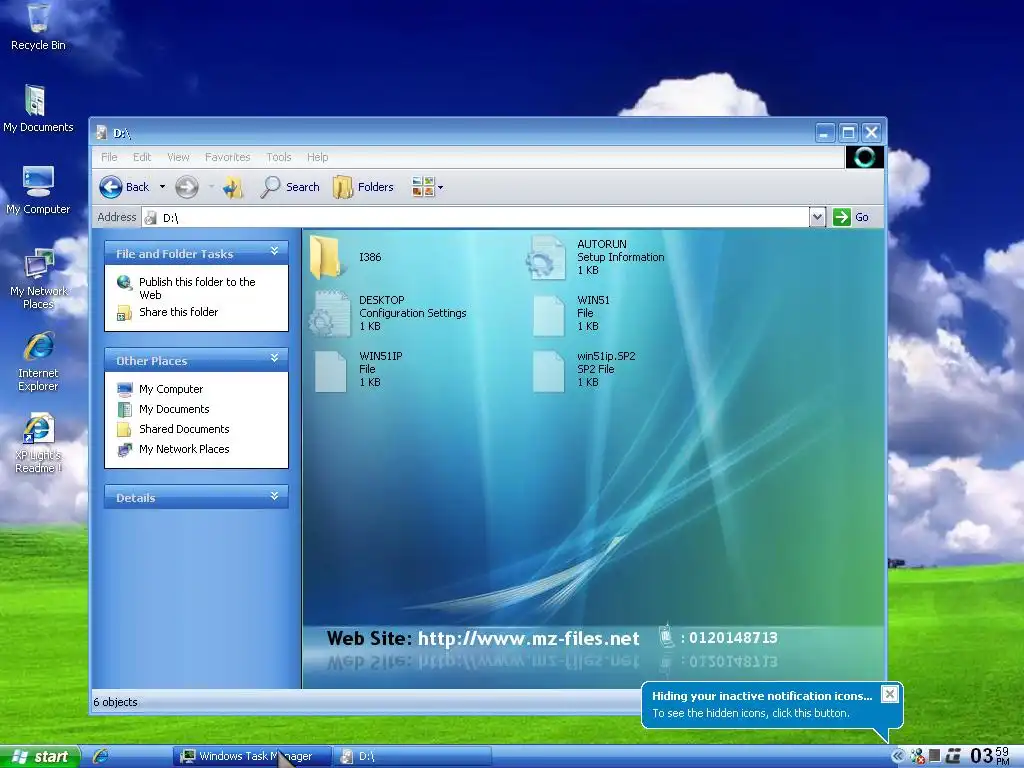The width and height of the screenshot is (1024, 768).
Task: Open the Help menu
Action: click(317, 157)
